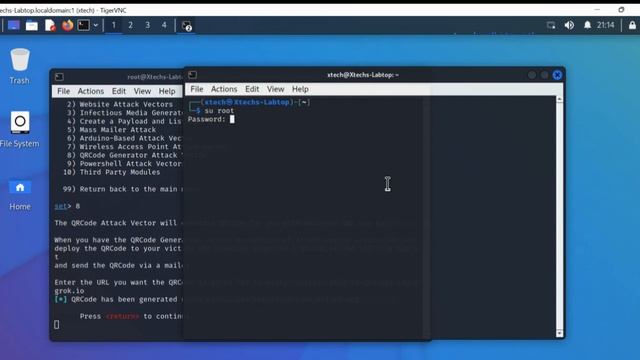Minimize the xtech terminal window
Image resolution: width=640 pixels, height=360 pixels.
[532, 75]
